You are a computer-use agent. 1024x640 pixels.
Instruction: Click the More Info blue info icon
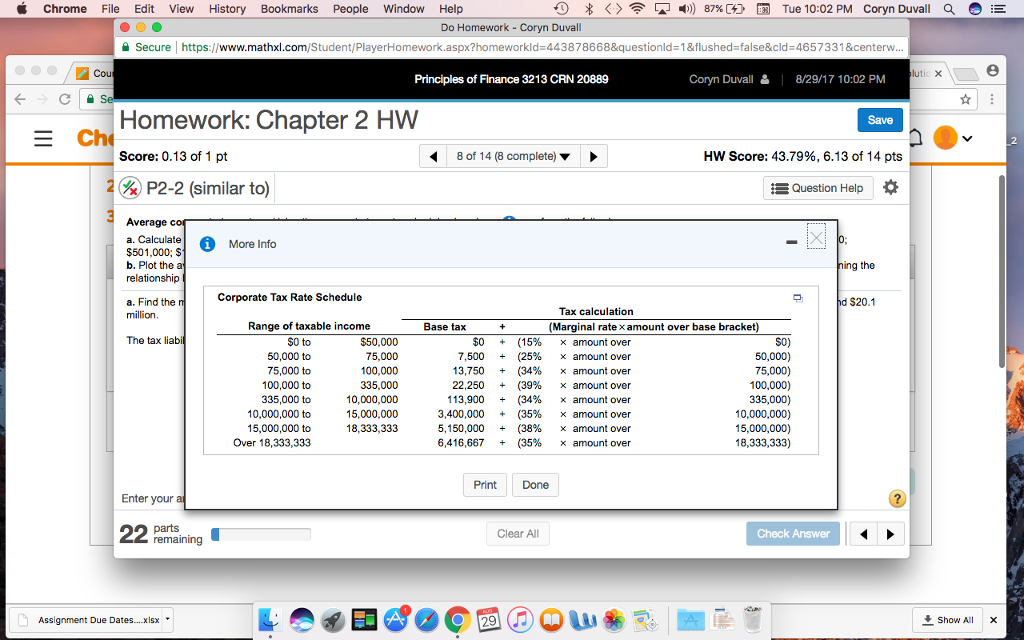click(207, 244)
